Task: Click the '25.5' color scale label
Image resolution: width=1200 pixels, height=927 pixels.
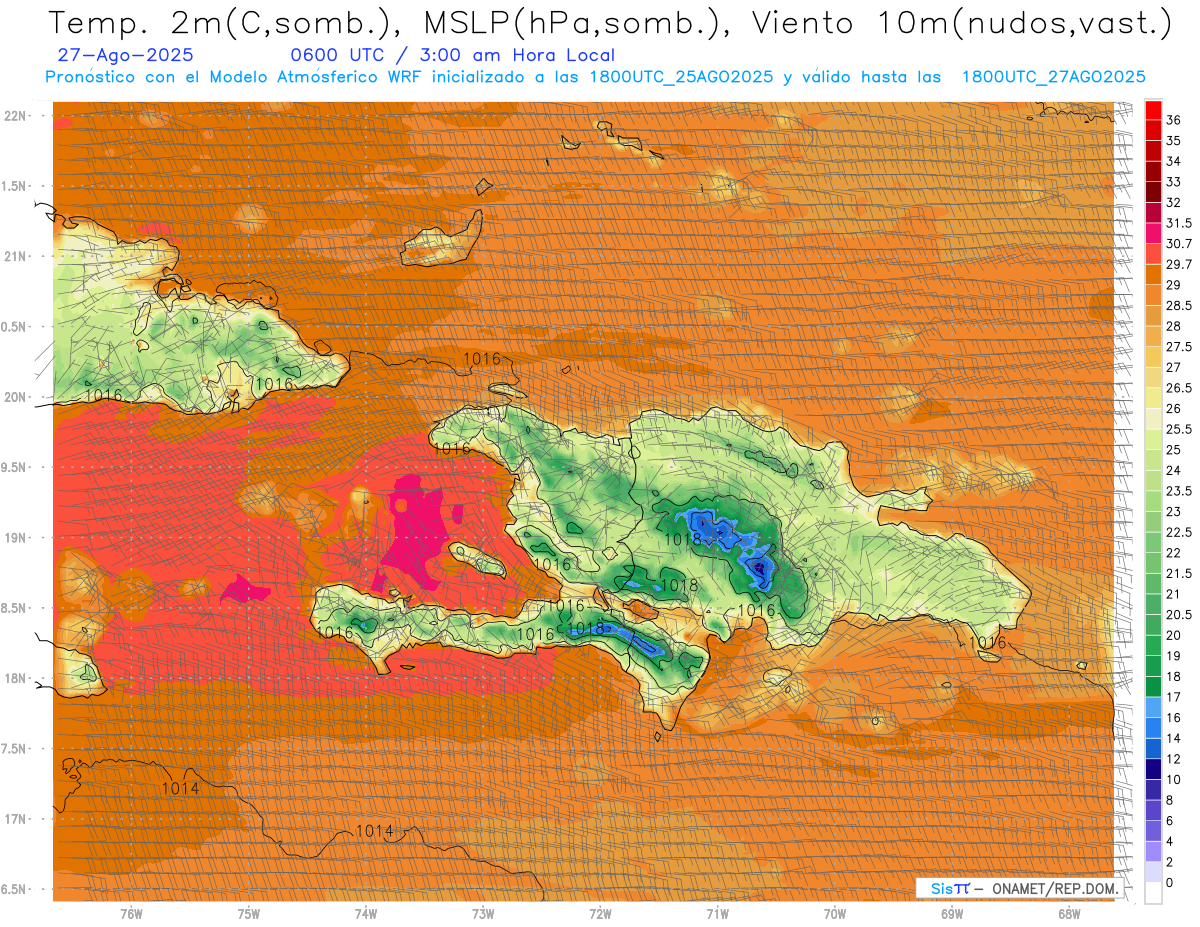Action: click(x=1179, y=429)
